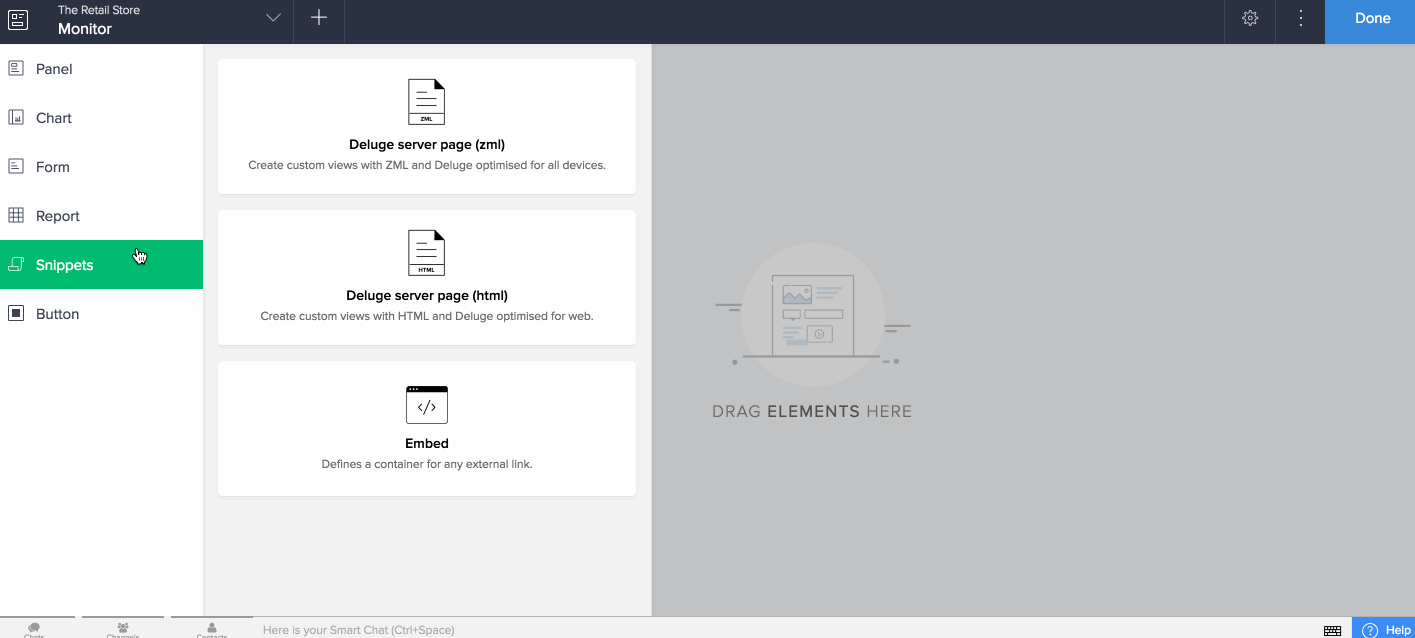This screenshot has width=1415, height=638.
Task: Select the Snippets tab
Action: pyautogui.click(x=64, y=265)
